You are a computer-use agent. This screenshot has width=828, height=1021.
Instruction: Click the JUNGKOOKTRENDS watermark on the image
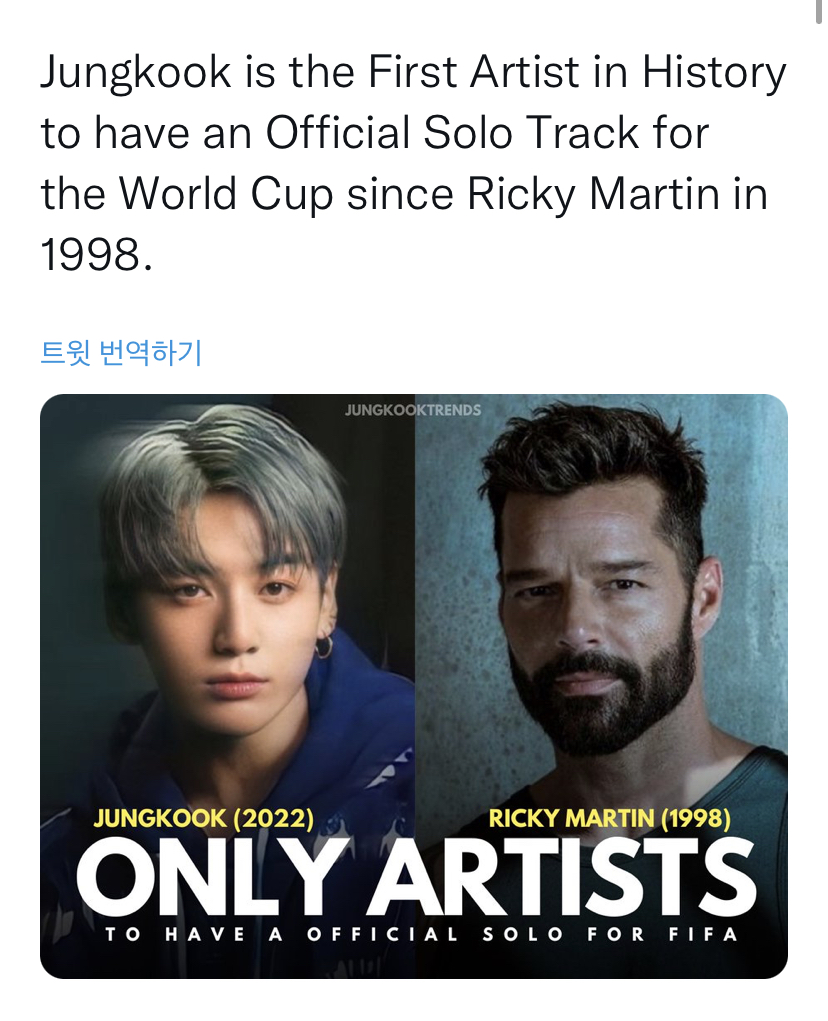[x=414, y=408]
